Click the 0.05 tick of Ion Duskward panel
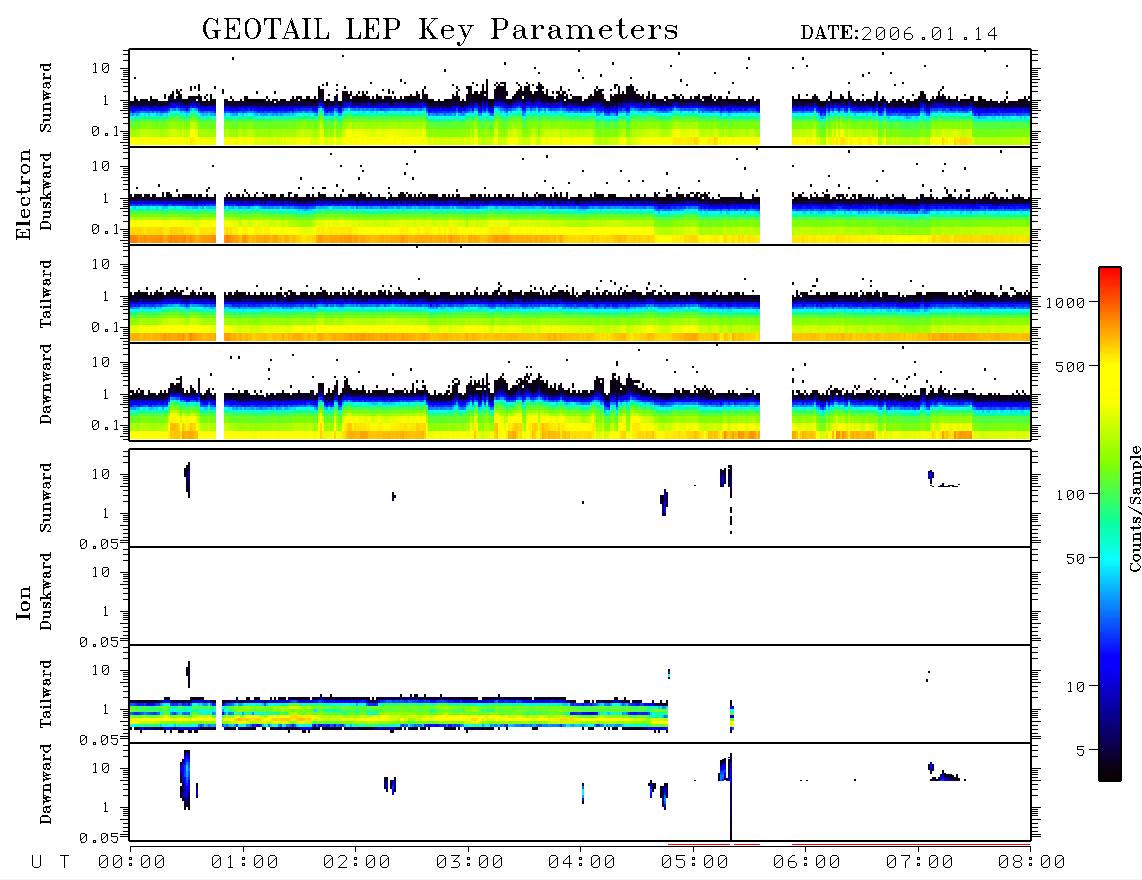1142x880 pixels. tap(98, 642)
